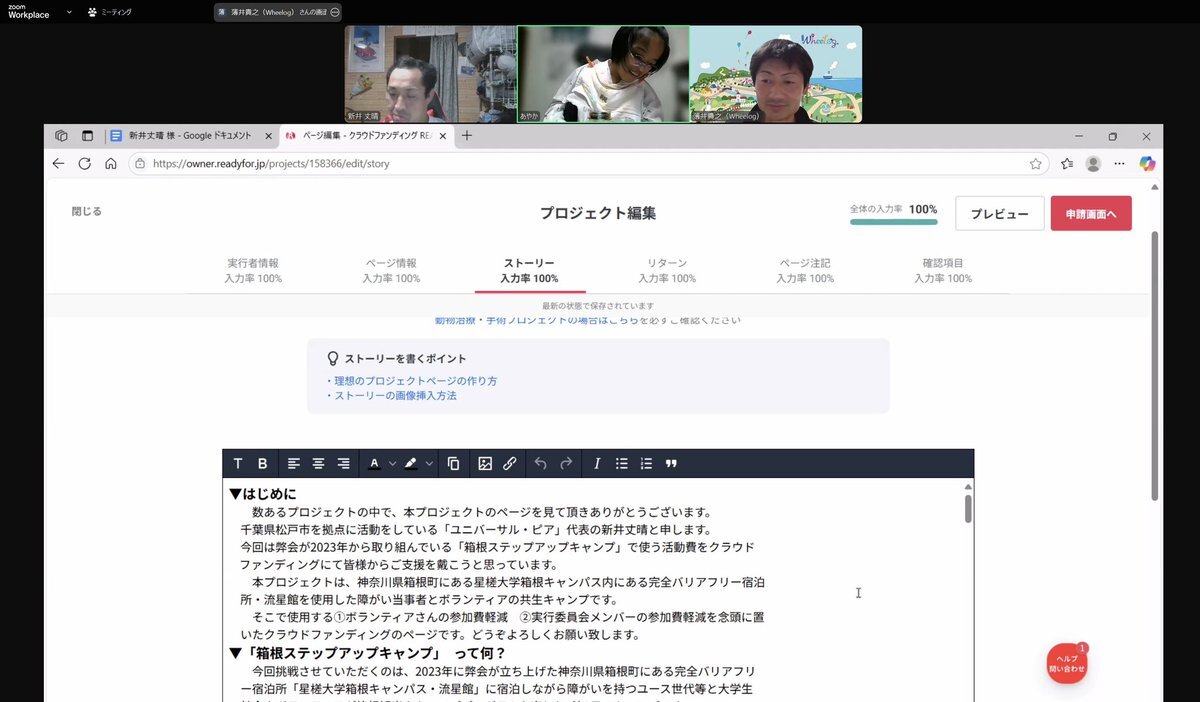Select あやか video thumbnail
Screen dimensions: 1200x702
603,74
